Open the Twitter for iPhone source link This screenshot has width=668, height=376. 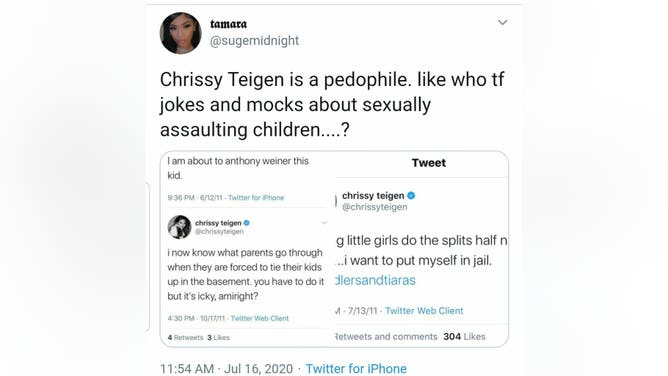click(x=356, y=368)
